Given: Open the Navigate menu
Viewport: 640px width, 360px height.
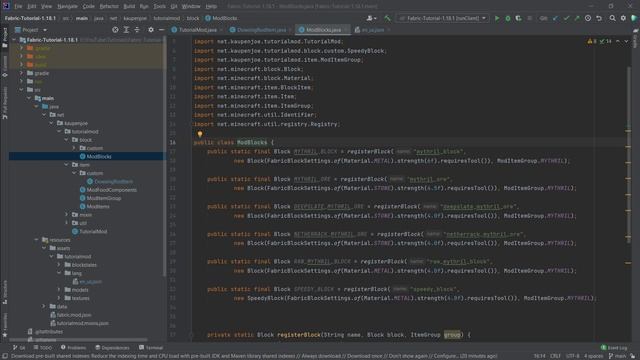Looking at the screenshot, I should 67,7.
